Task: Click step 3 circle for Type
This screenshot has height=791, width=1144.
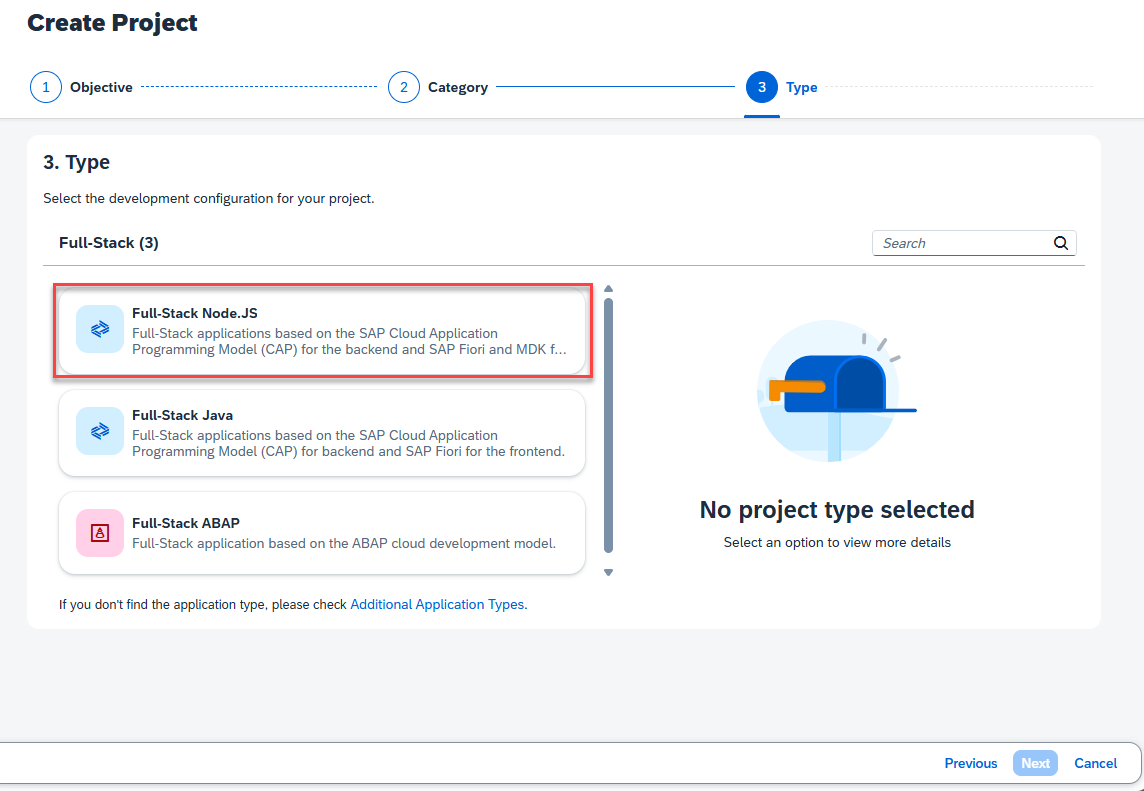Action: click(x=762, y=87)
